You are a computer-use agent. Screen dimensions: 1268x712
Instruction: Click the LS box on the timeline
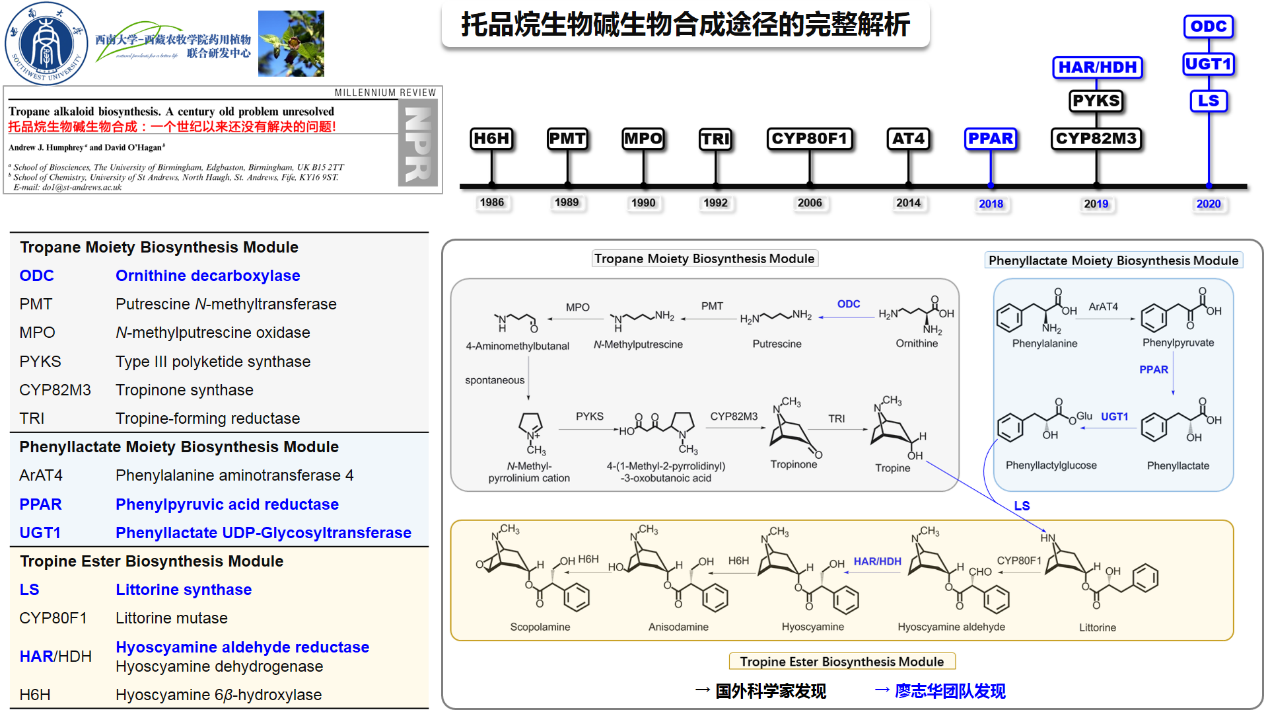point(1208,101)
